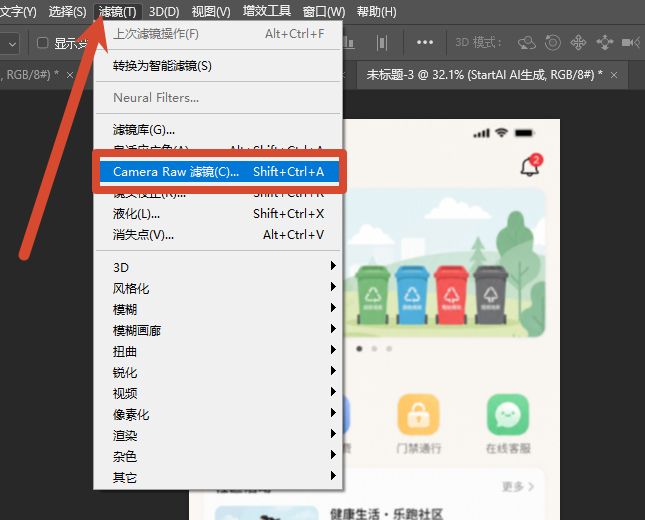Open the 帮助(H) menu
The width and height of the screenshot is (645, 520).
(376, 12)
